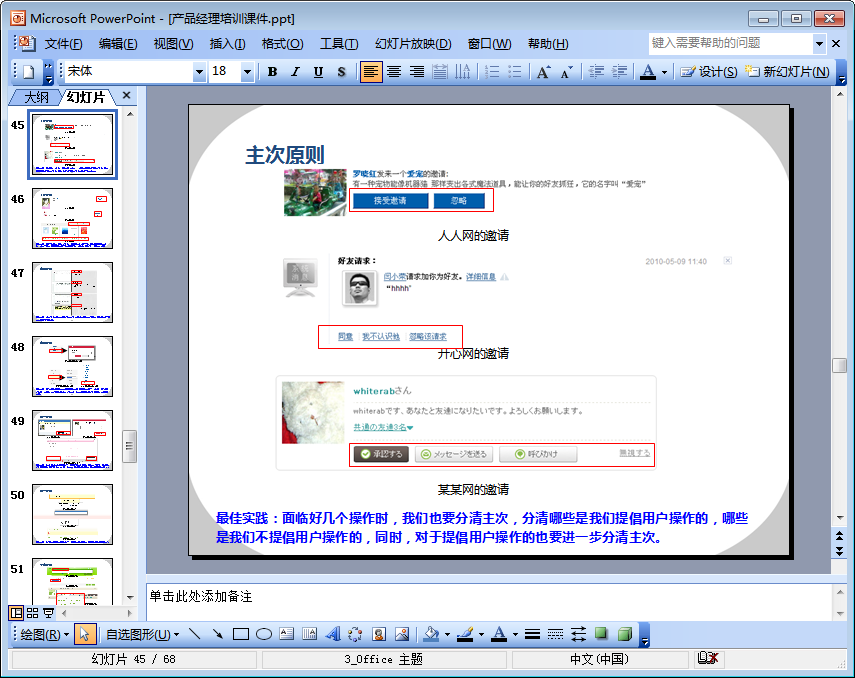Apply font color in formatting toolbar

click(648, 71)
